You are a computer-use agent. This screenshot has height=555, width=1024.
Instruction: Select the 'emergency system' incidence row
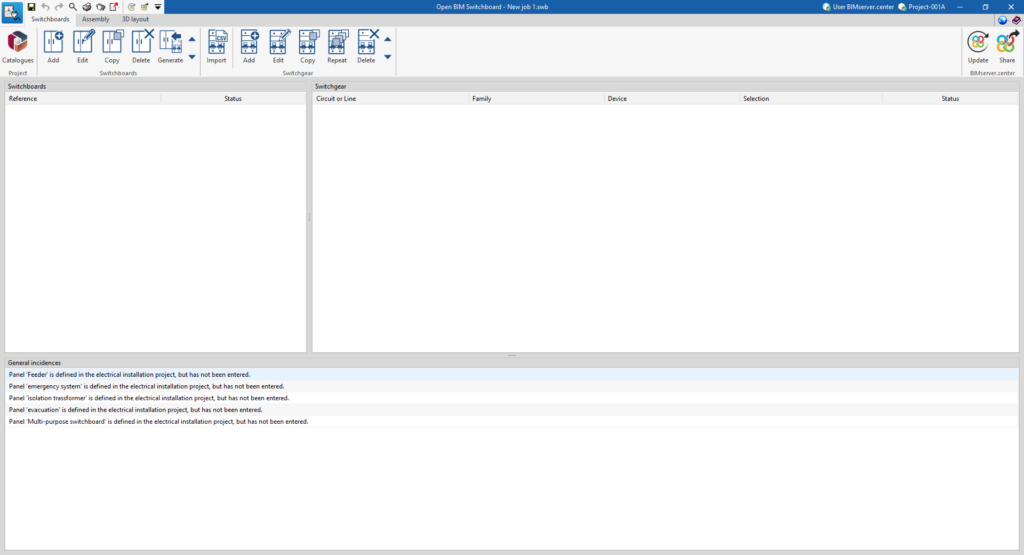pyautogui.click(x=512, y=387)
